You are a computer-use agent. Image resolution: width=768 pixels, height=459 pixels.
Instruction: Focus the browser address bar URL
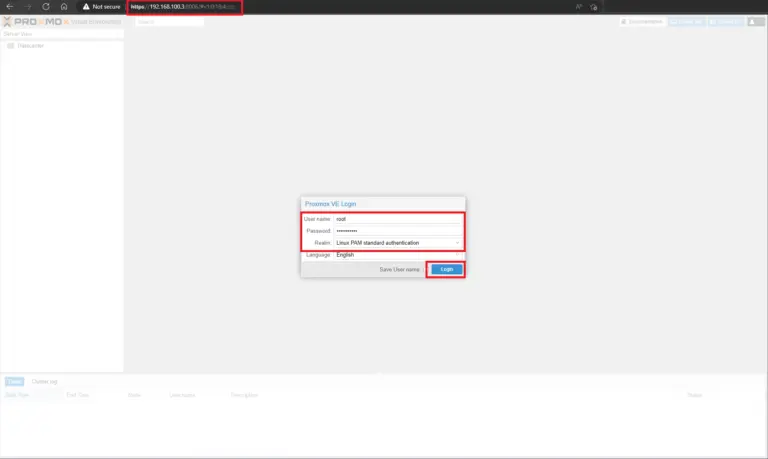pyautogui.click(x=184, y=7)
